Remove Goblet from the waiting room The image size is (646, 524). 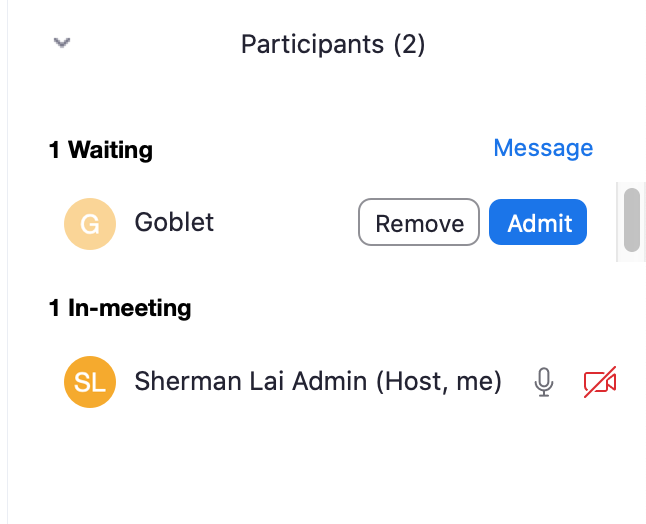[419, 223]
